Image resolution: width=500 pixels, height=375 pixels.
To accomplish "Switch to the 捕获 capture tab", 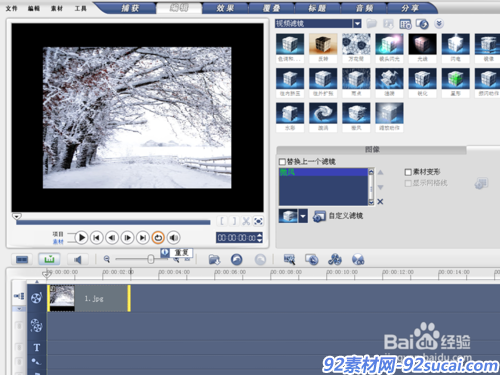I will click(x=130, y=8).
